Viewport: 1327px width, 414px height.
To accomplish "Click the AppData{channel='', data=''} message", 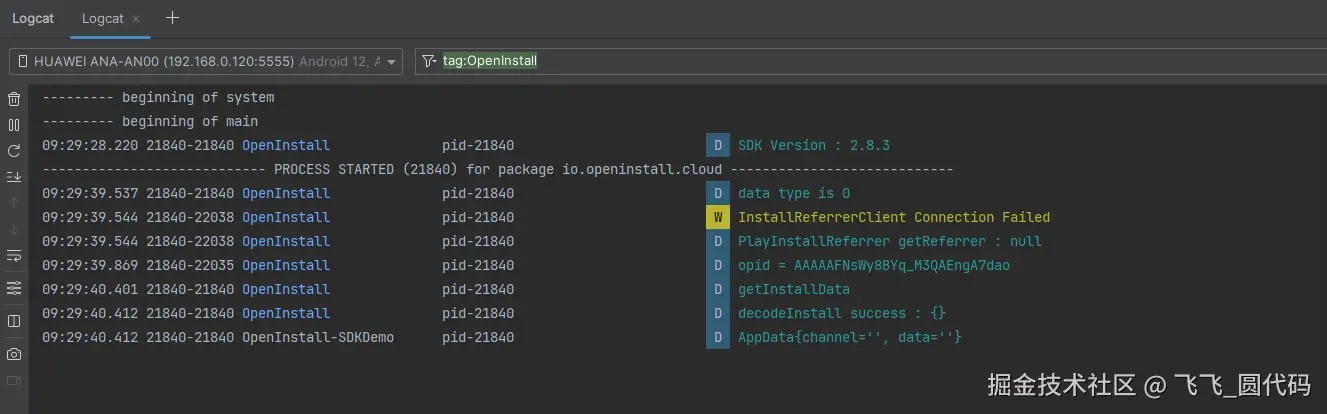I will point(850,337).
